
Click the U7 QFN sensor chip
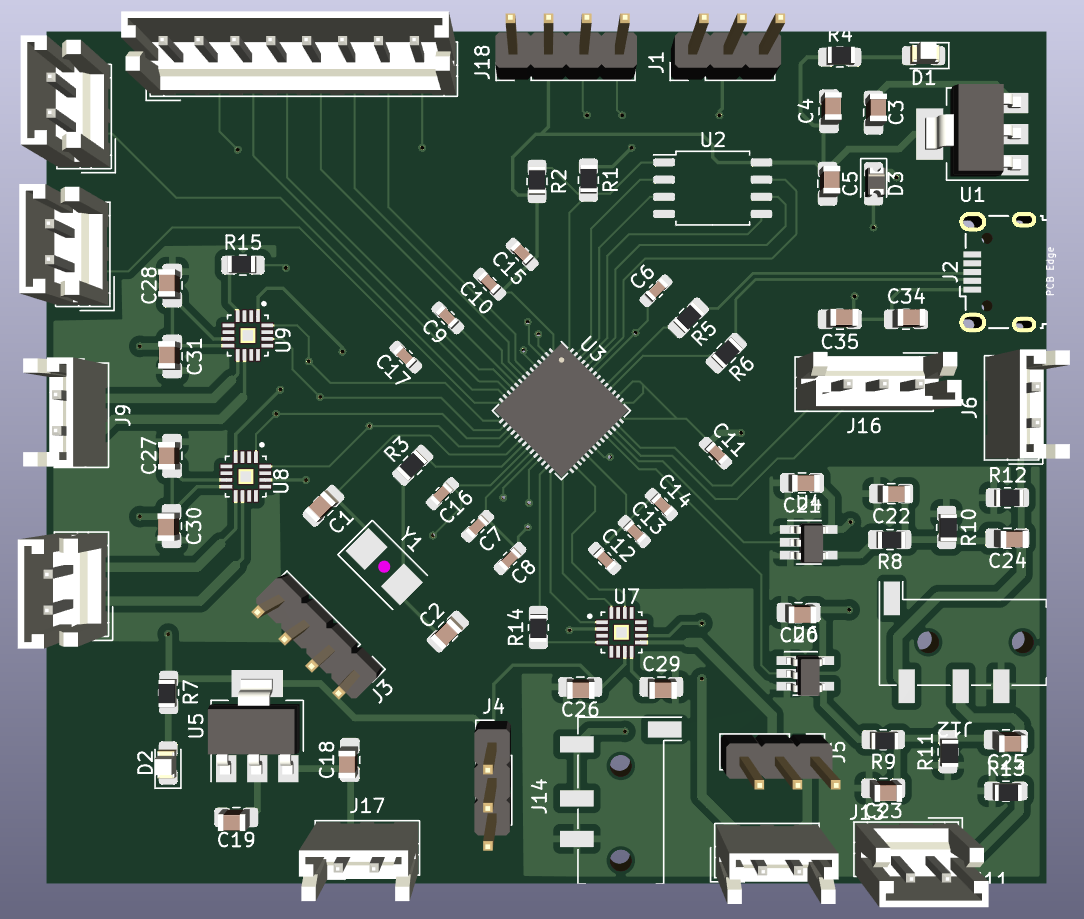(x=621, y=631)
